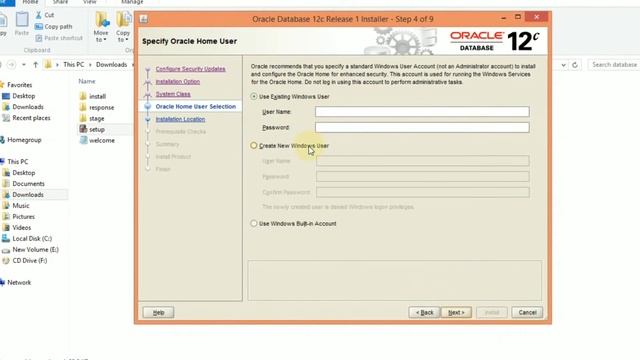Viewport: 640px width, 360px height.
Task: Open Desktop under This PC
Action: (23, 173)
